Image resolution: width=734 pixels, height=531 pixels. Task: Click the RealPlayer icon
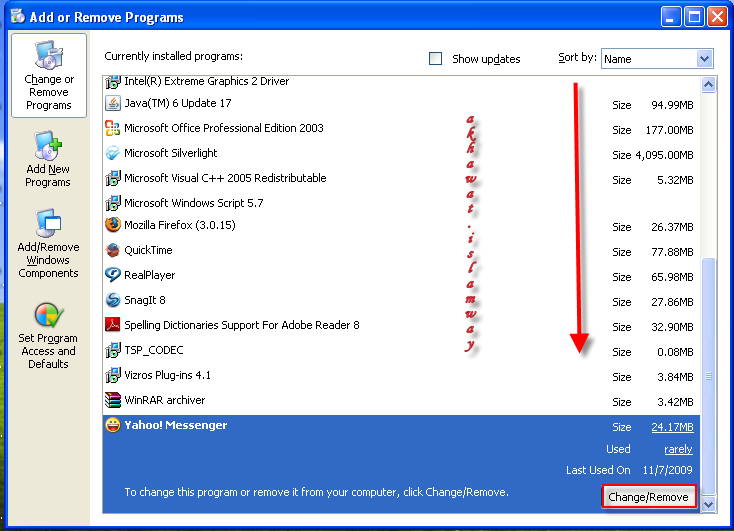point(113,275)
